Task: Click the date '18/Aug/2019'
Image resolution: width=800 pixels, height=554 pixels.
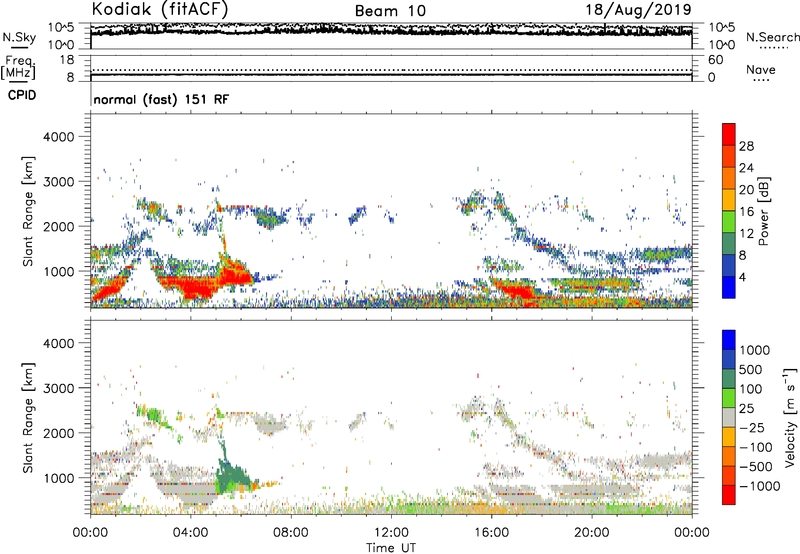Action: pos(638,9)
